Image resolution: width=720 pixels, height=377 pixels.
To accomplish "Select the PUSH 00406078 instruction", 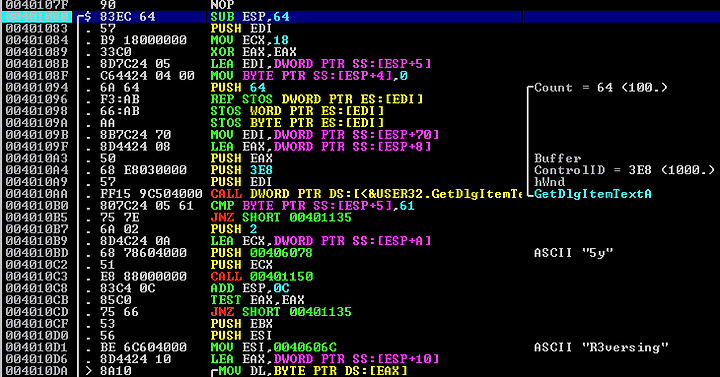I will [262, 253].
